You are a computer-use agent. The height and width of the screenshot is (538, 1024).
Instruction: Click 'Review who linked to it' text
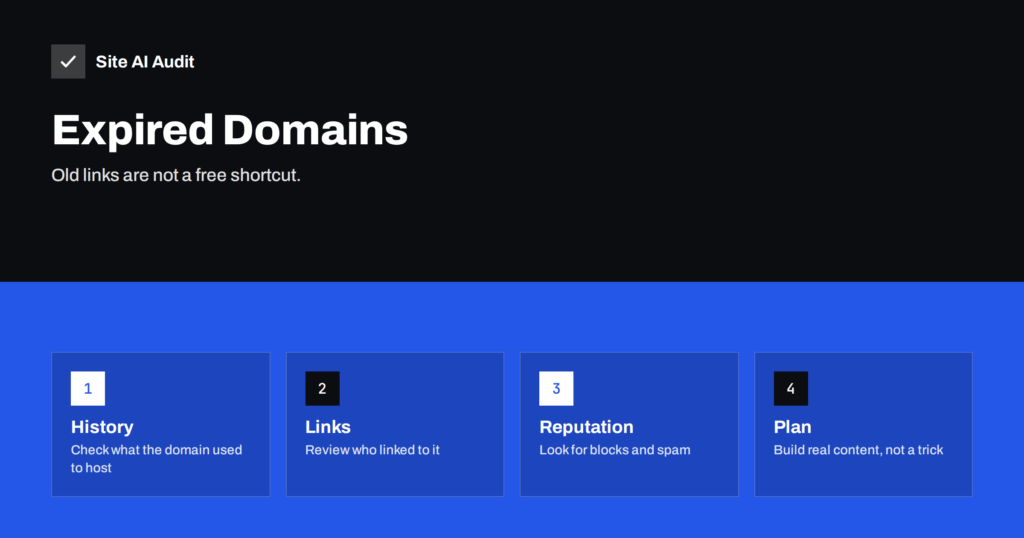[372, 450]
